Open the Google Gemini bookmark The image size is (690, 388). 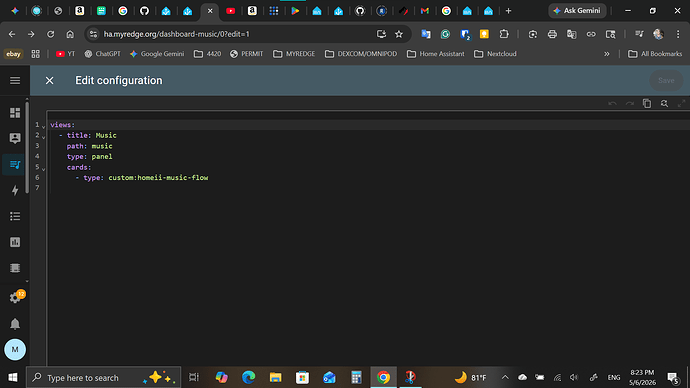coord(157,54)
